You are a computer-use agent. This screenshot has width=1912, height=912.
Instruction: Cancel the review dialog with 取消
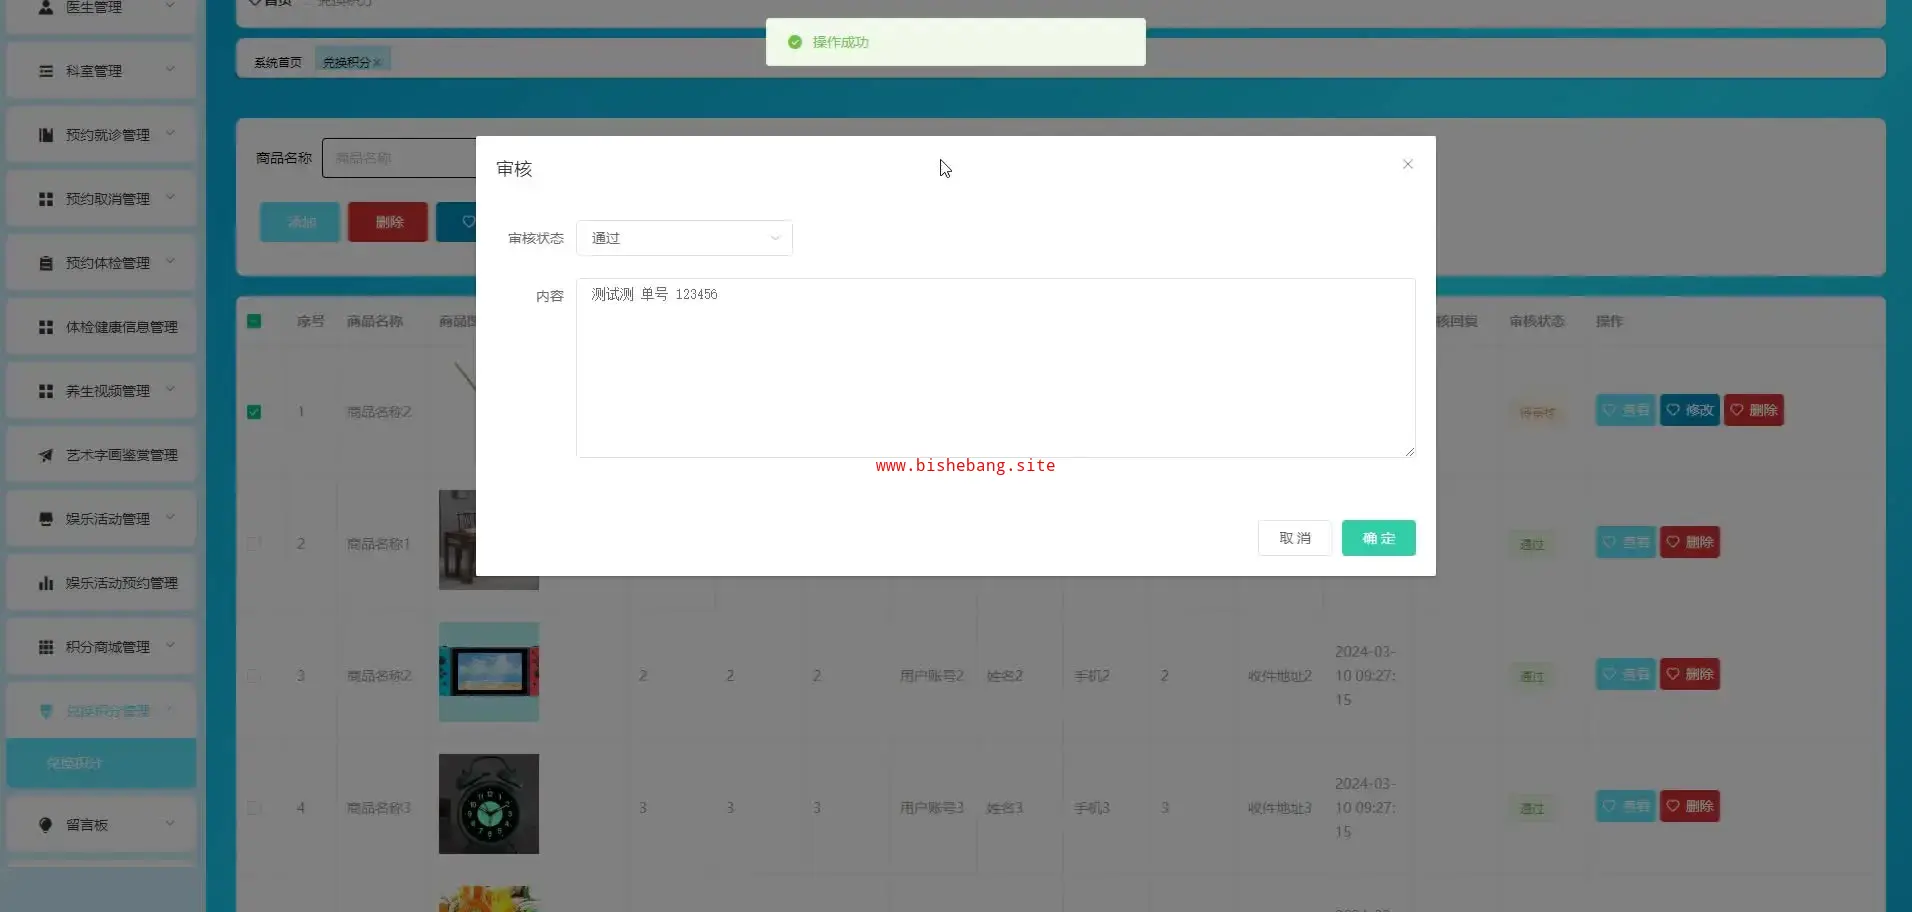1294,538
